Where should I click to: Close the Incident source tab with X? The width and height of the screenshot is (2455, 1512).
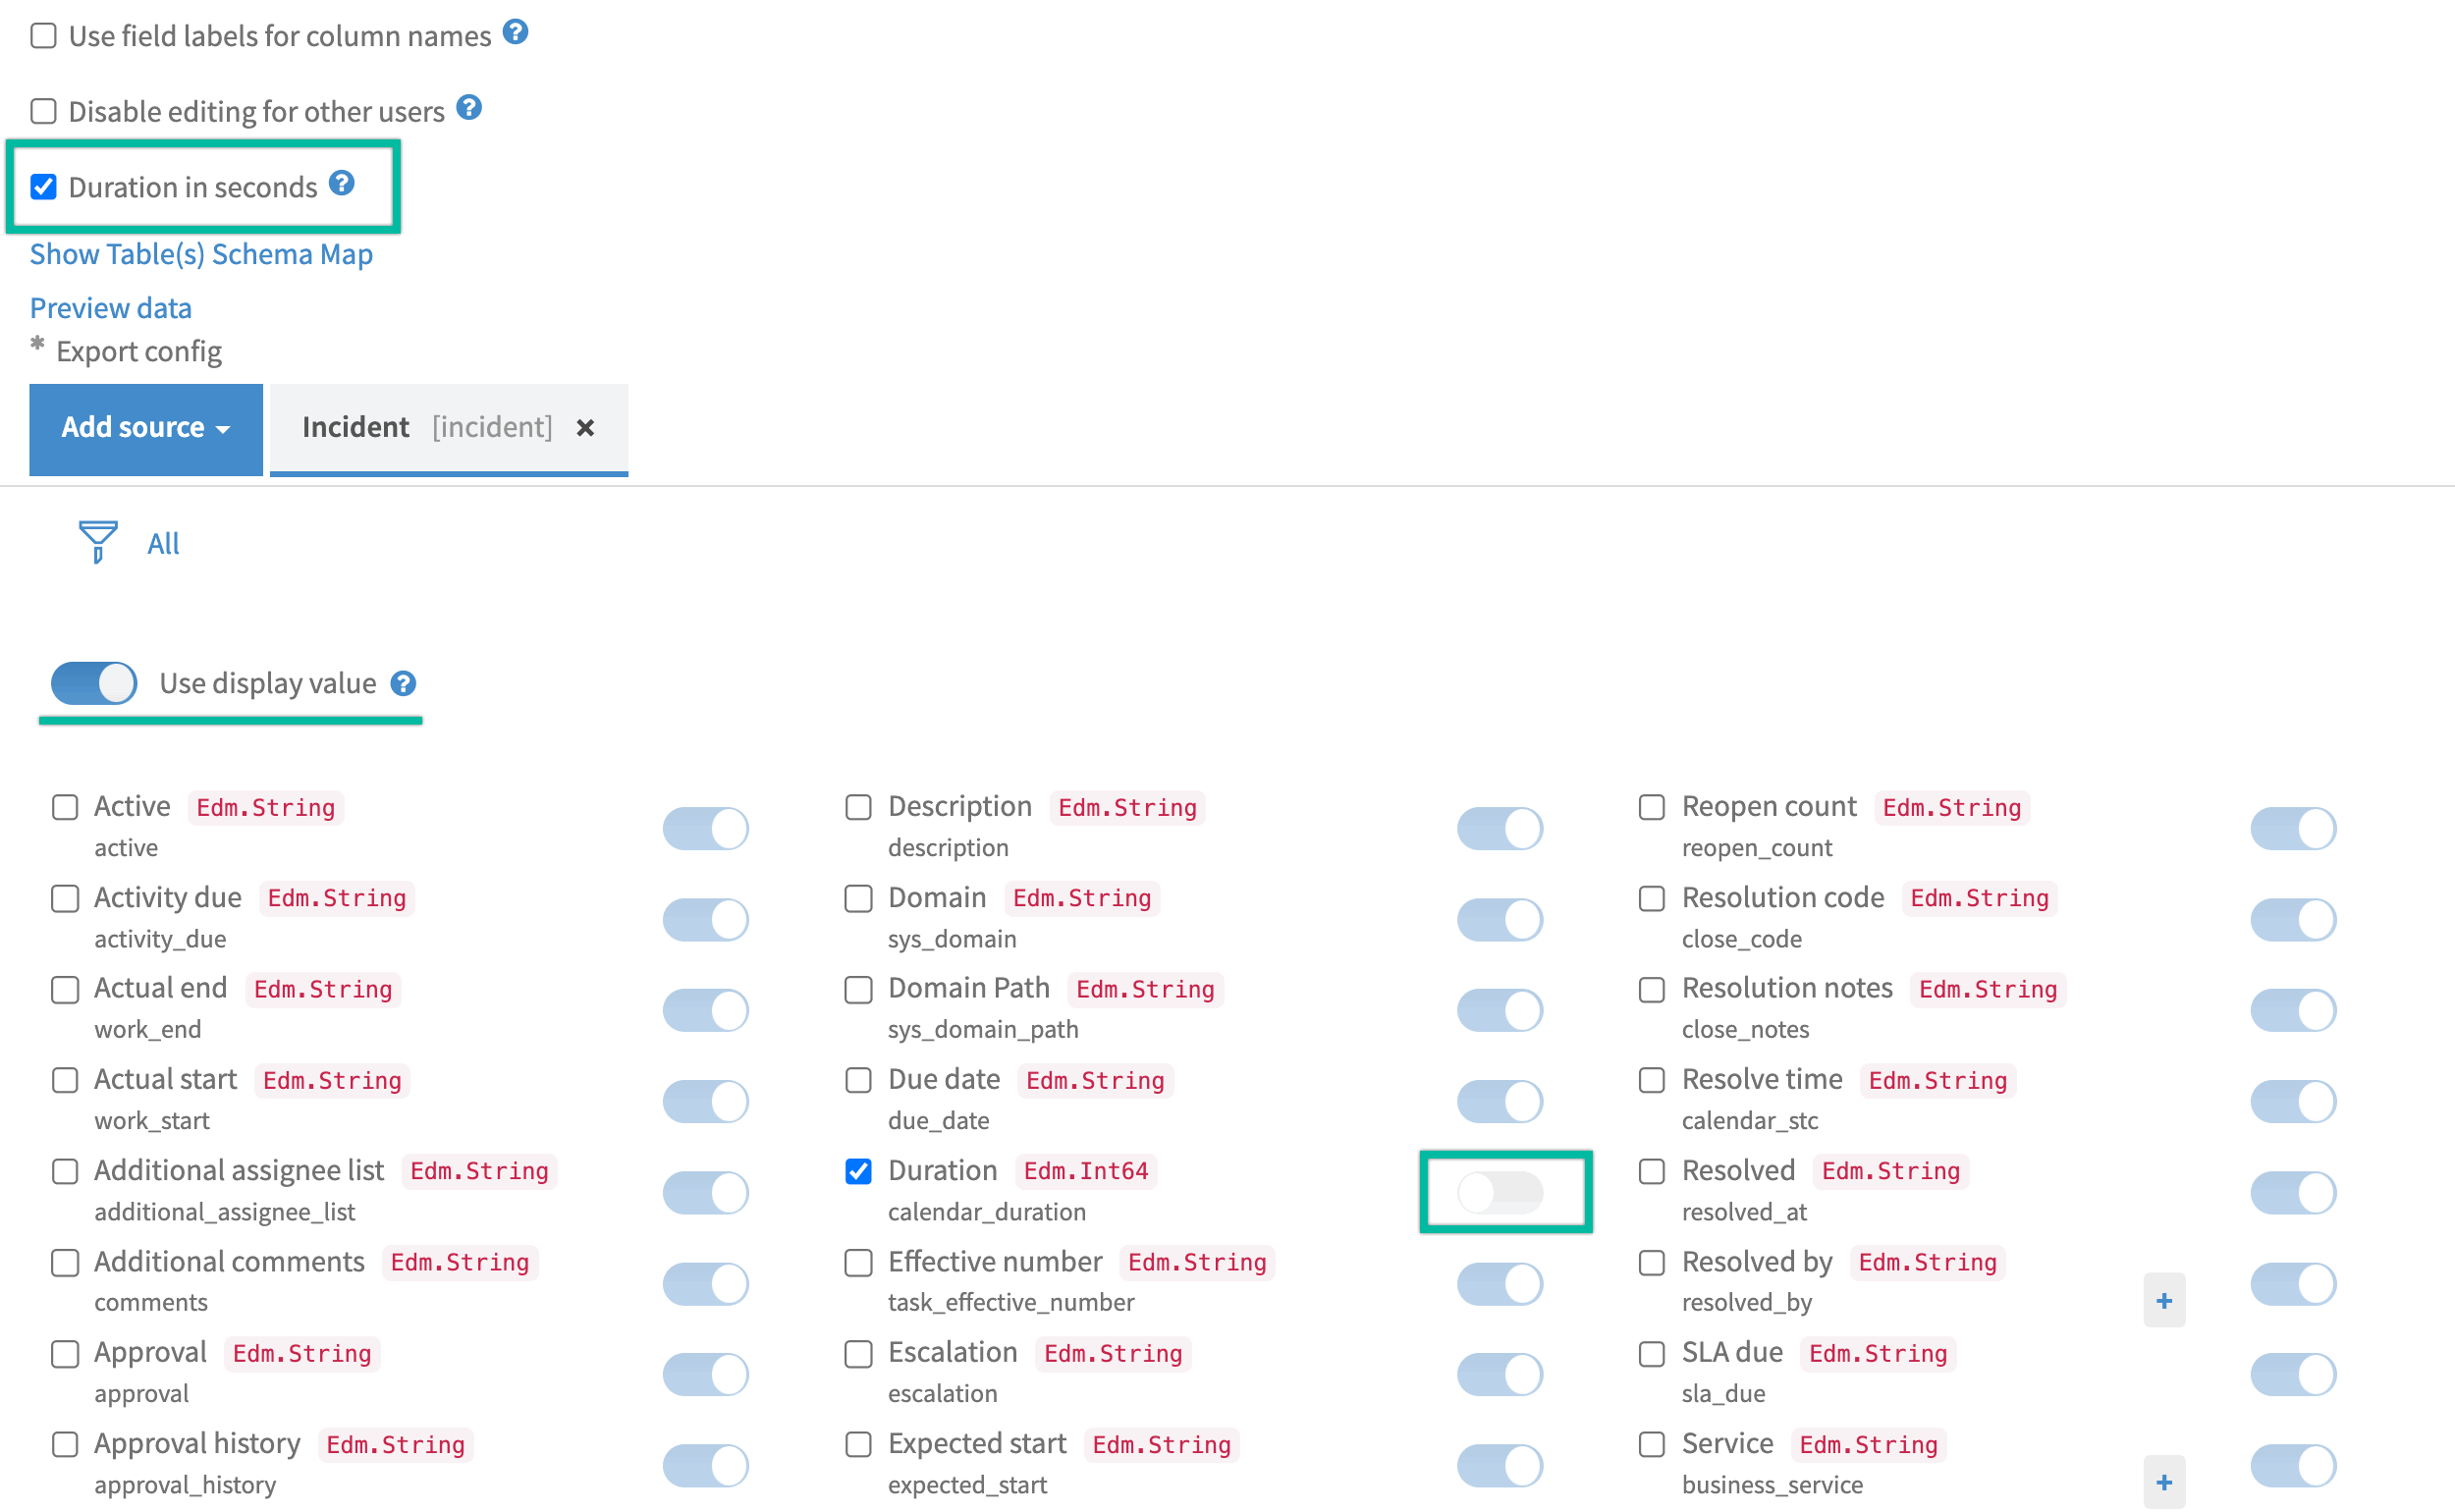[x=586, y=428]
